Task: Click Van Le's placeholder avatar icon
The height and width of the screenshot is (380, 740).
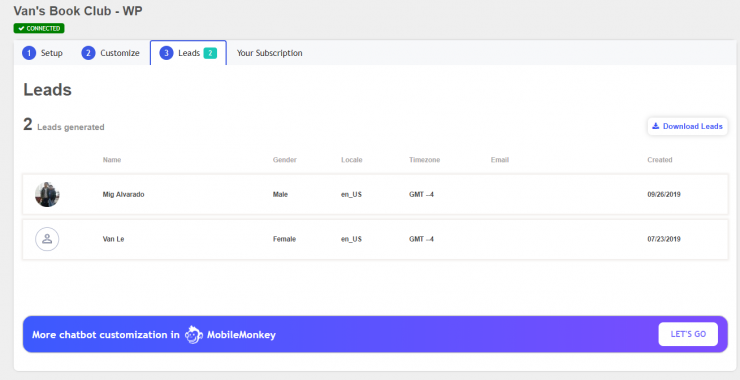Action: click(x=47, y=239)
